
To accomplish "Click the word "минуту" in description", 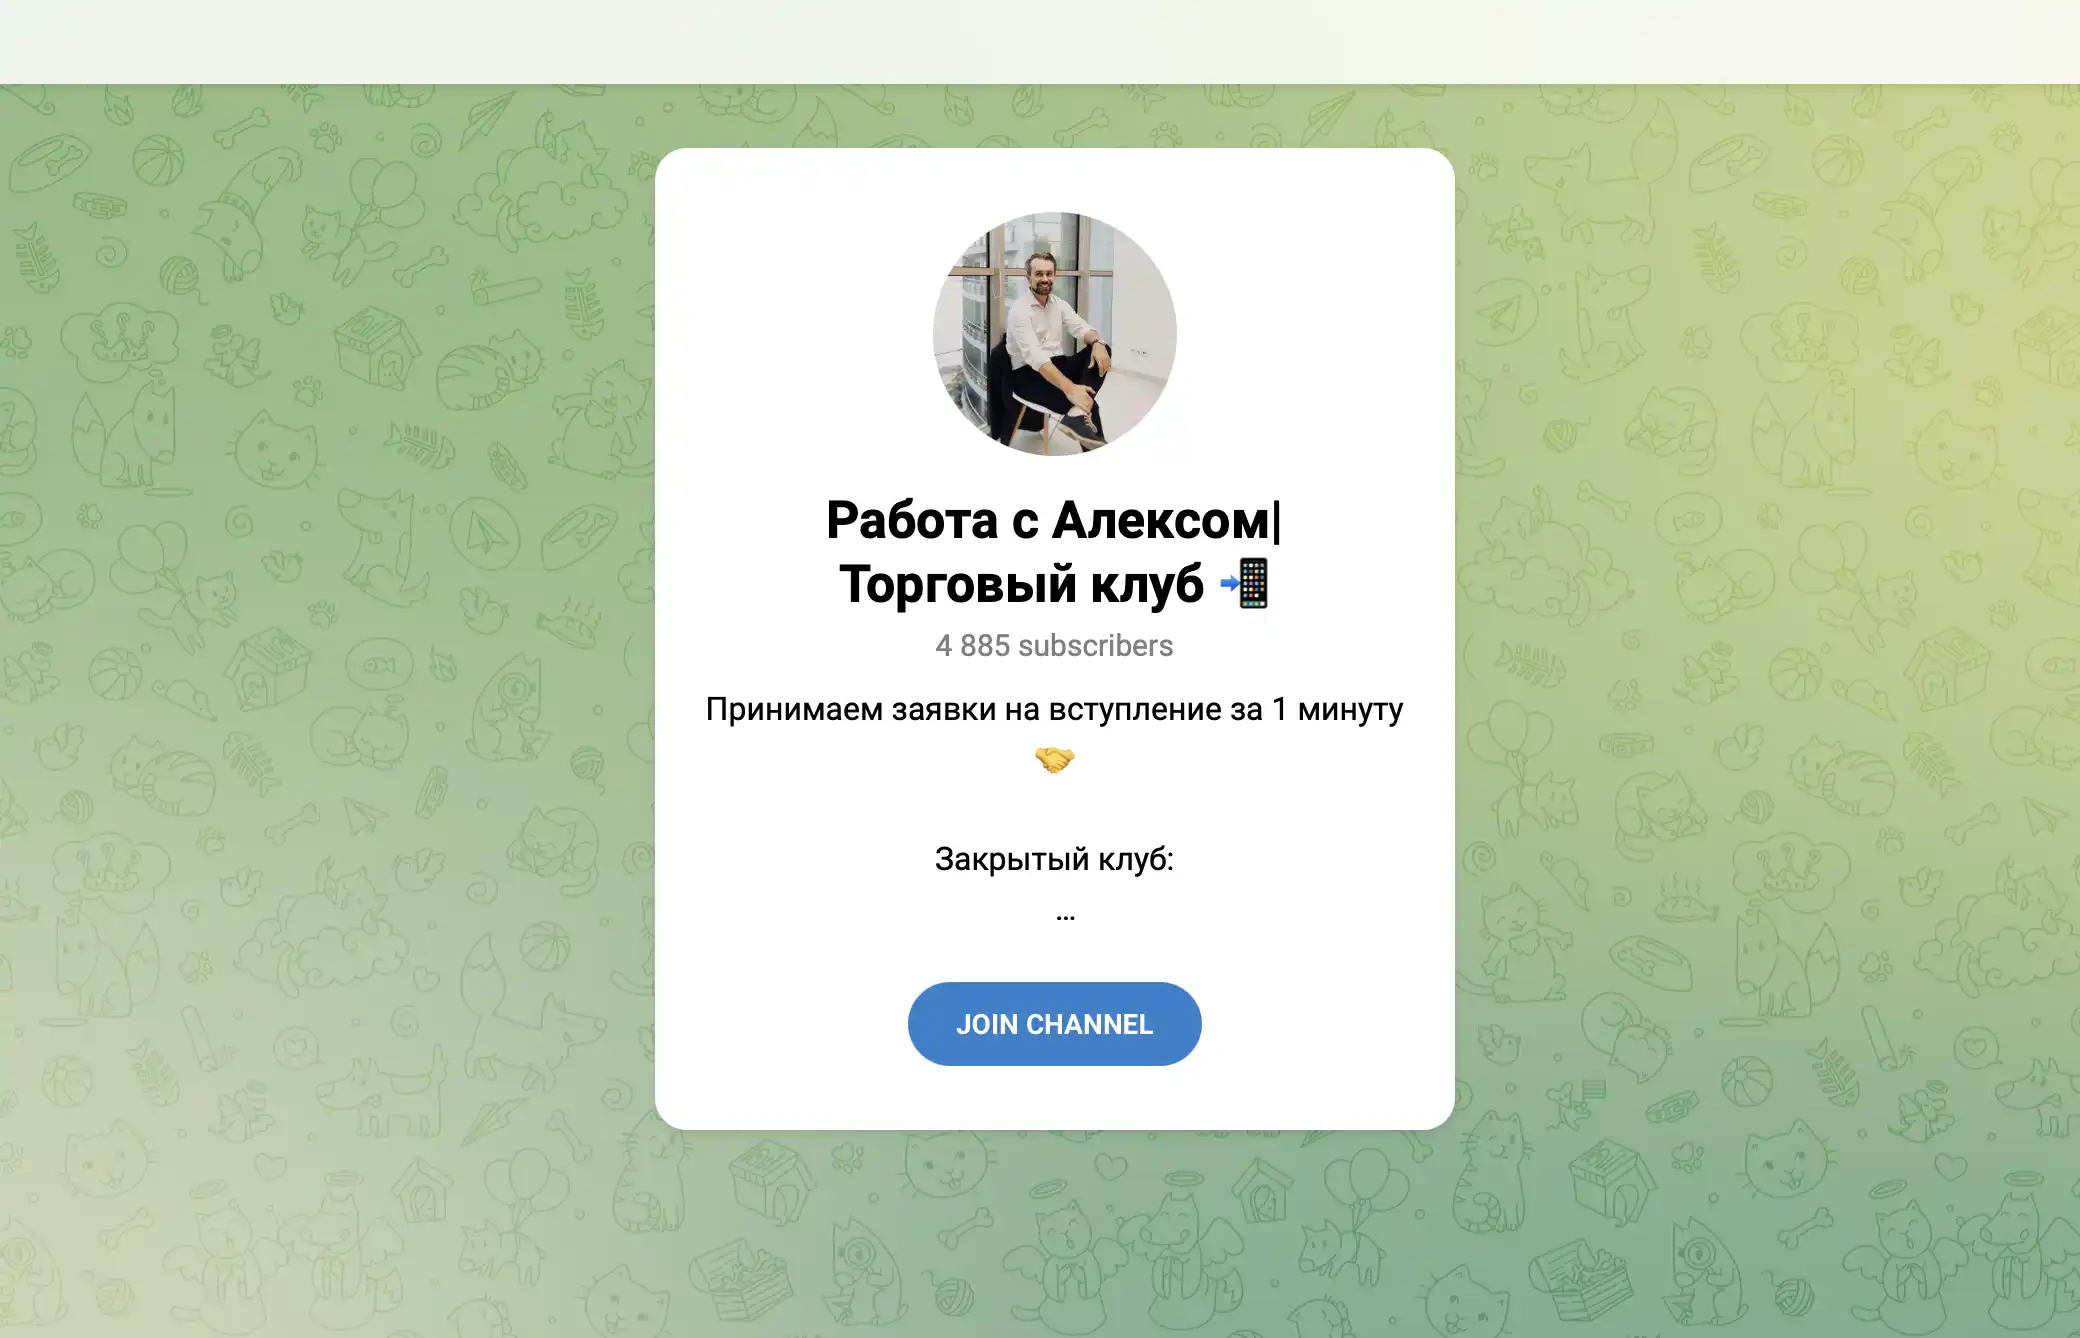I will 1351,709.
